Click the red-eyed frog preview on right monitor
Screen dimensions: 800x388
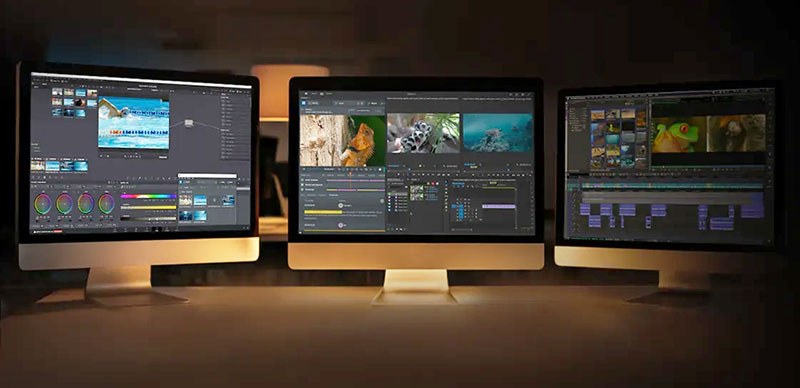tap(679, 134)
